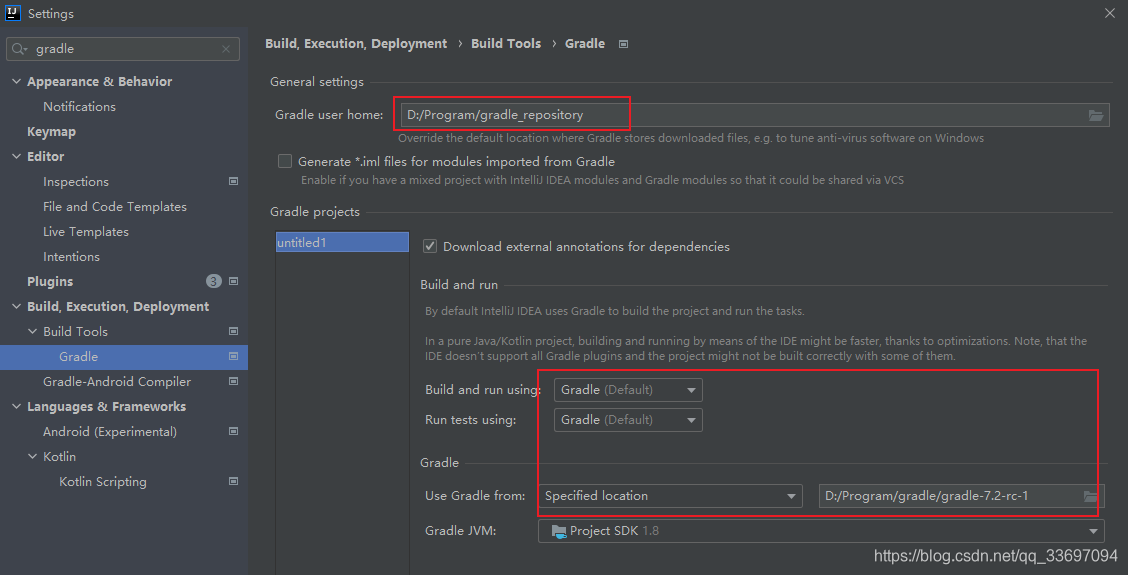Image resolution: width=1128 pixels, height=575 pixels.
Task: Select Kotlin Scripting in tree
Action: [x=103, y=481]
